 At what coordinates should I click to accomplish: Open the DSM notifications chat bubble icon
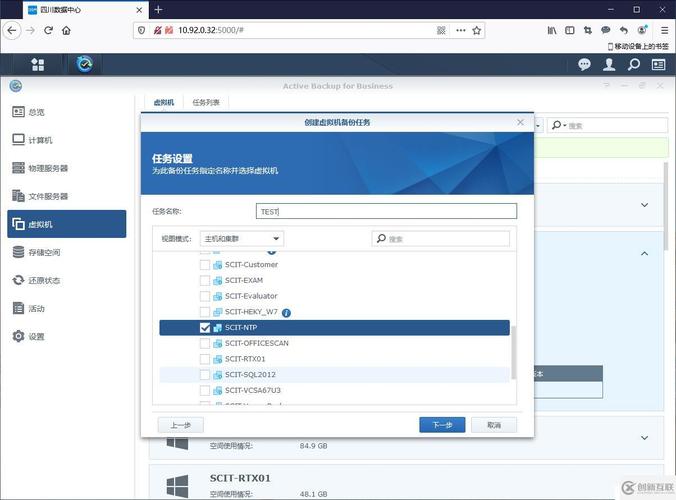point(585,65)
